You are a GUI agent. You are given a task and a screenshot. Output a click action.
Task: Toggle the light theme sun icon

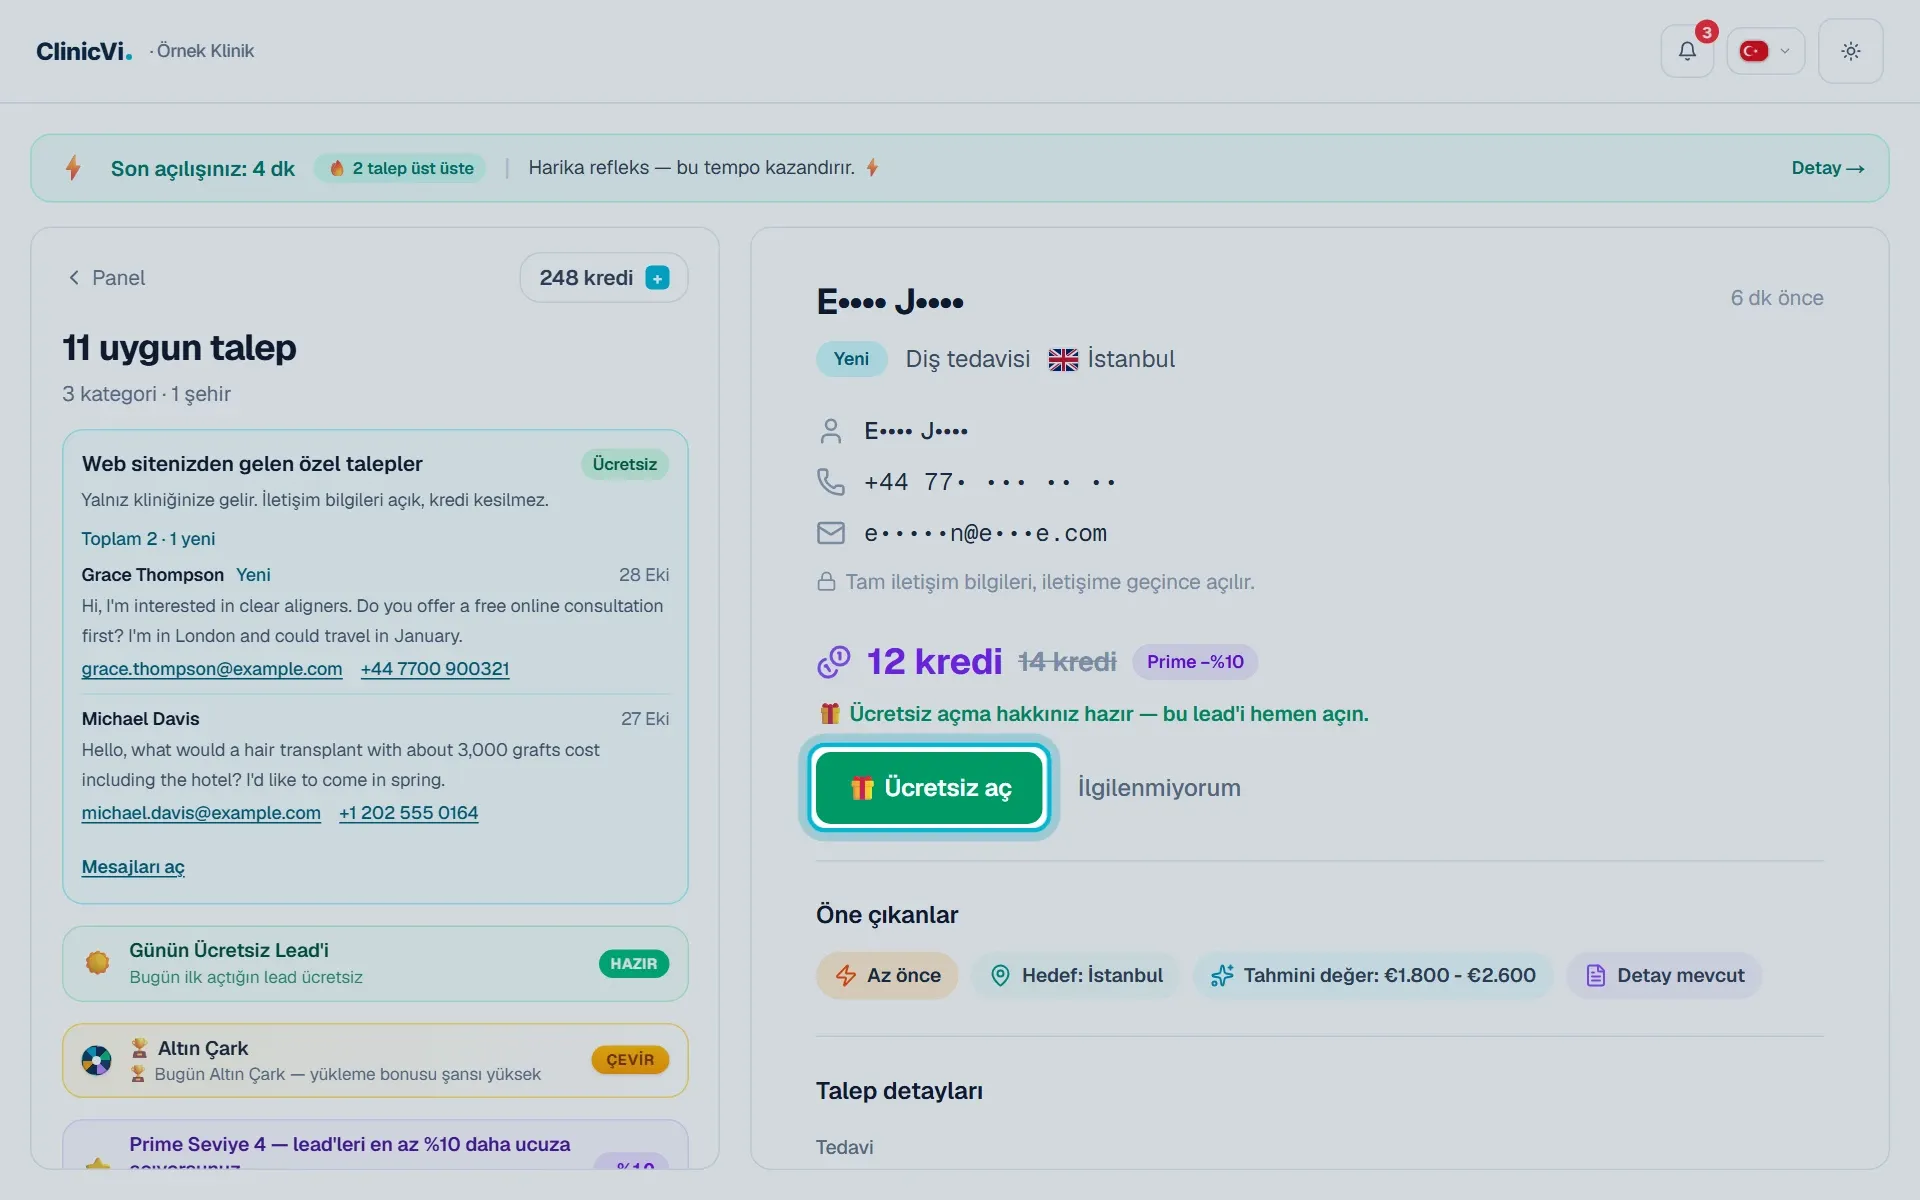(x=1850, y=51)
